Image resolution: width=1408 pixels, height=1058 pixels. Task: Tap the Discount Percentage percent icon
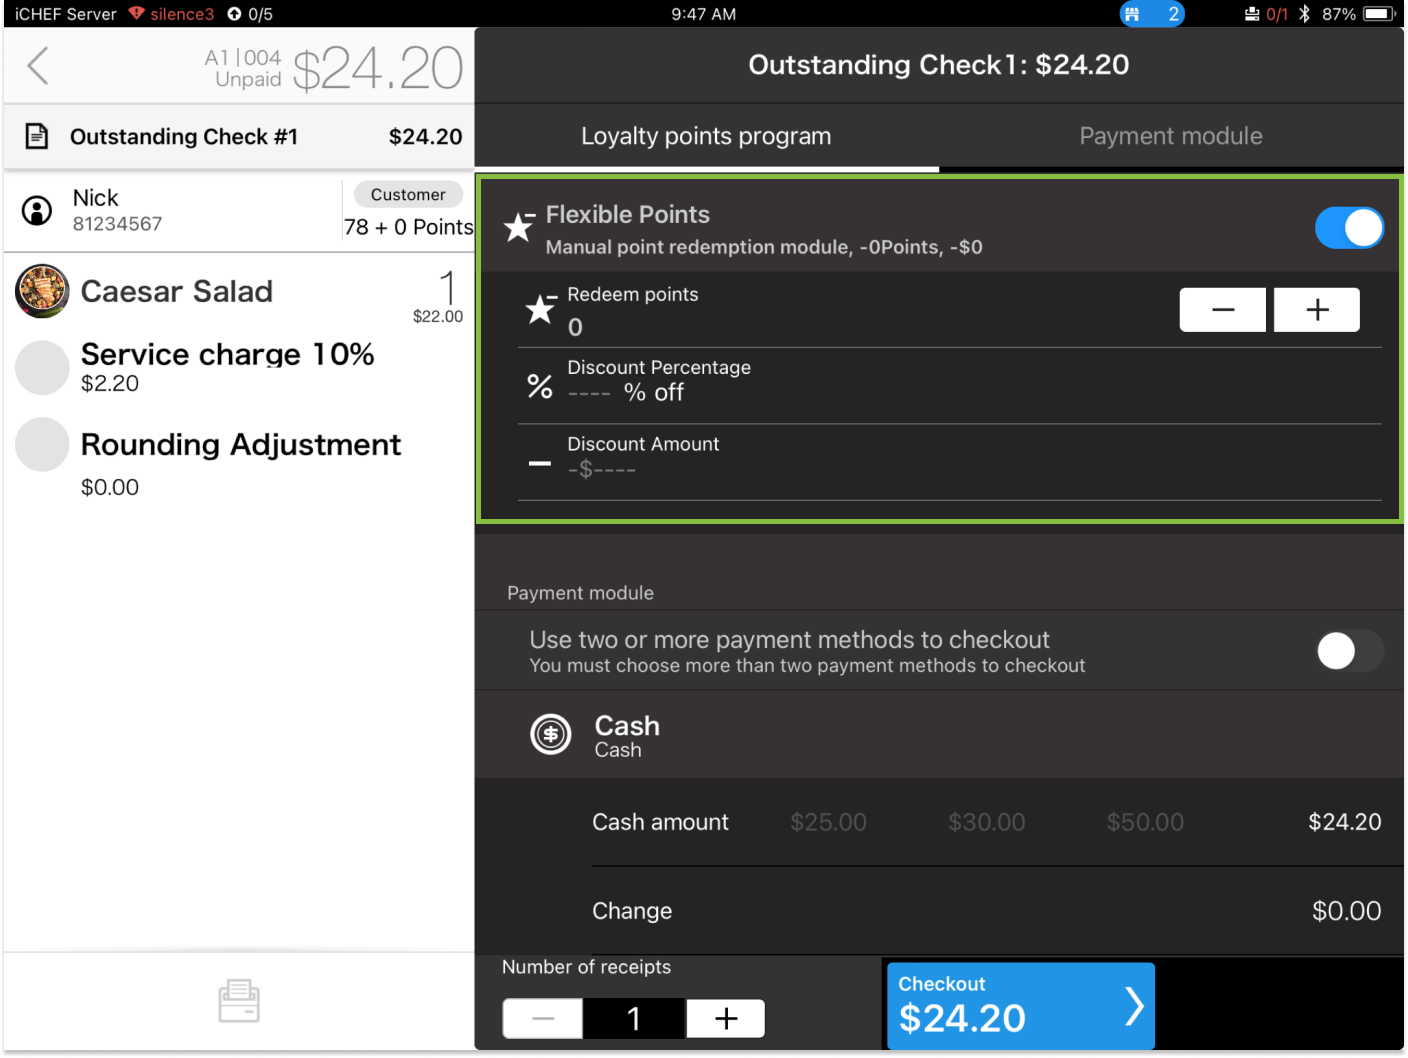[x=540, y=385]
